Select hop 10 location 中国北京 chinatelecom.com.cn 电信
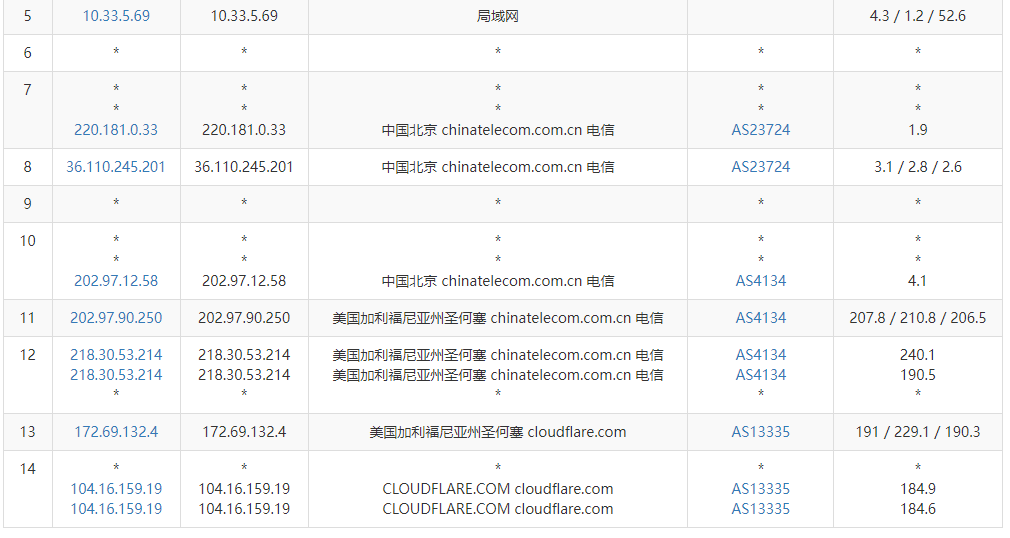The width and height of the screenshot is (1010, 538). [498, 281]
